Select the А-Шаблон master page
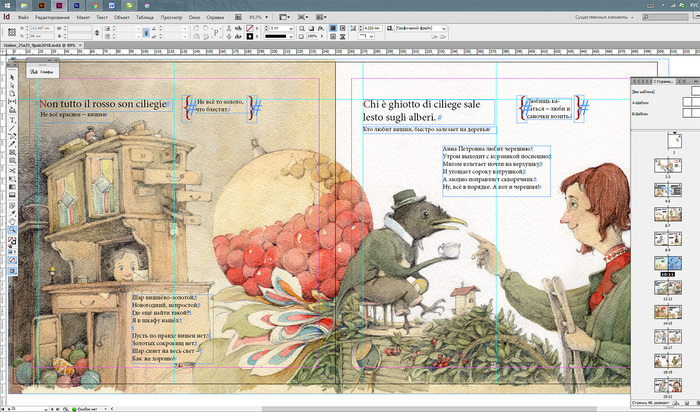The width and height of the screenshot is (700, 412). (x=640, y=103)
